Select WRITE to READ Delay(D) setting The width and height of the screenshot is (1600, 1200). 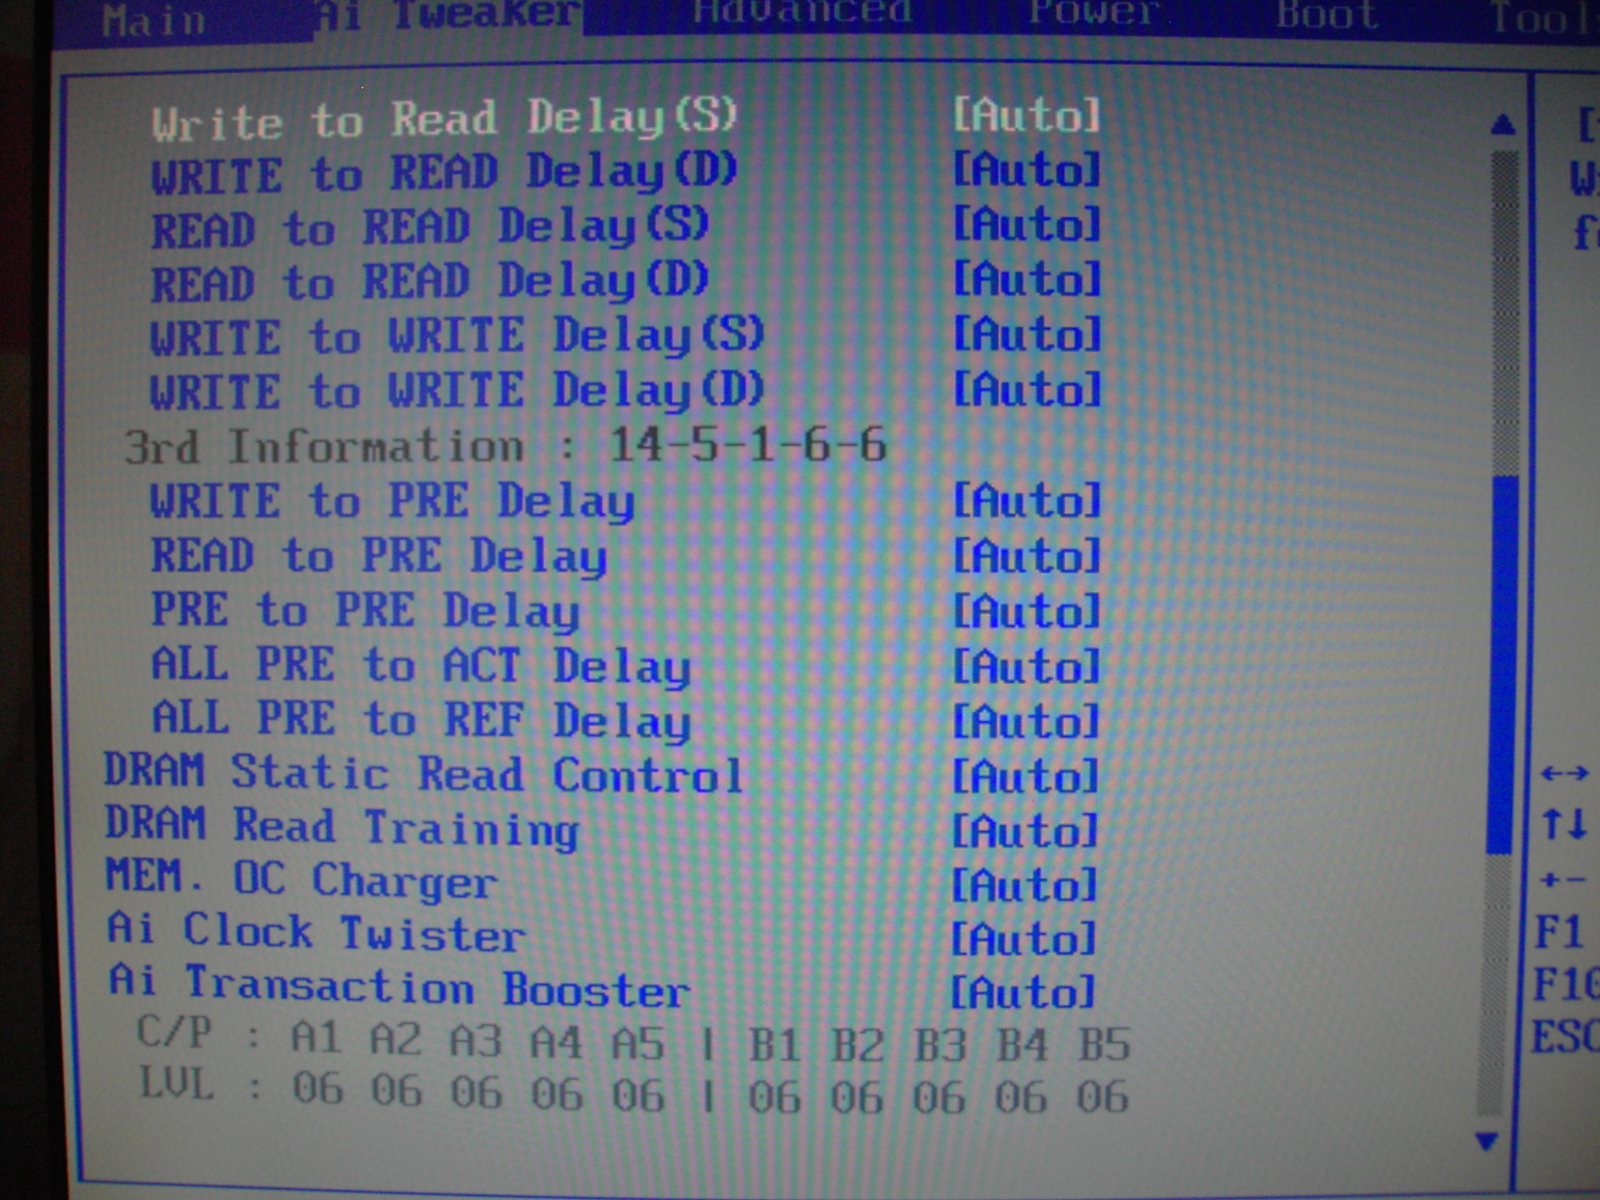point(445,174)
